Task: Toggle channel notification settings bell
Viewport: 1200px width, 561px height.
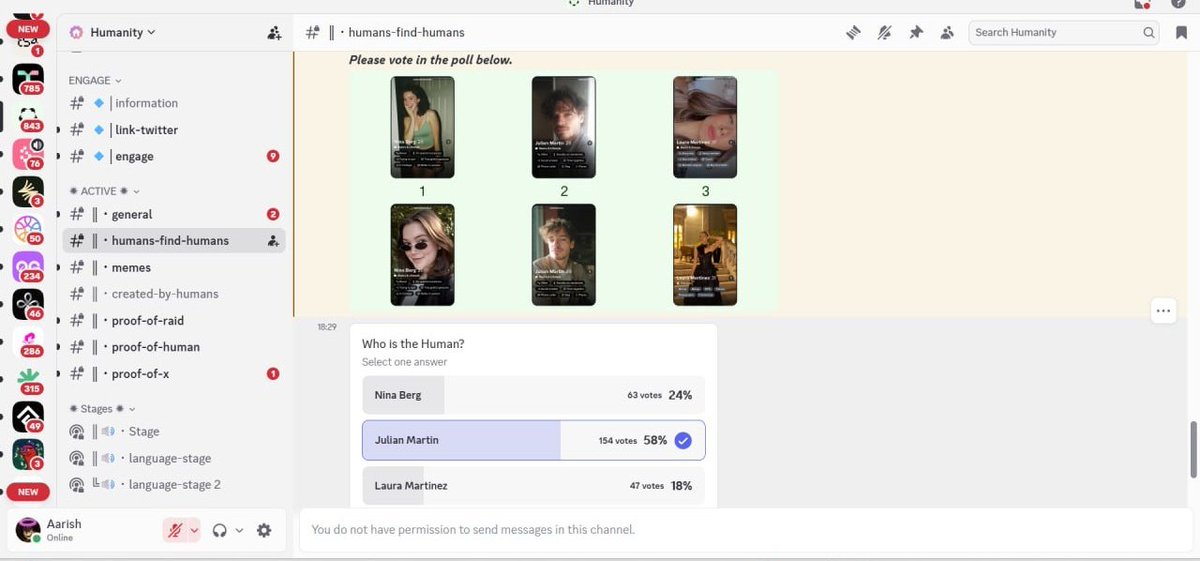Action: (884, 33)
